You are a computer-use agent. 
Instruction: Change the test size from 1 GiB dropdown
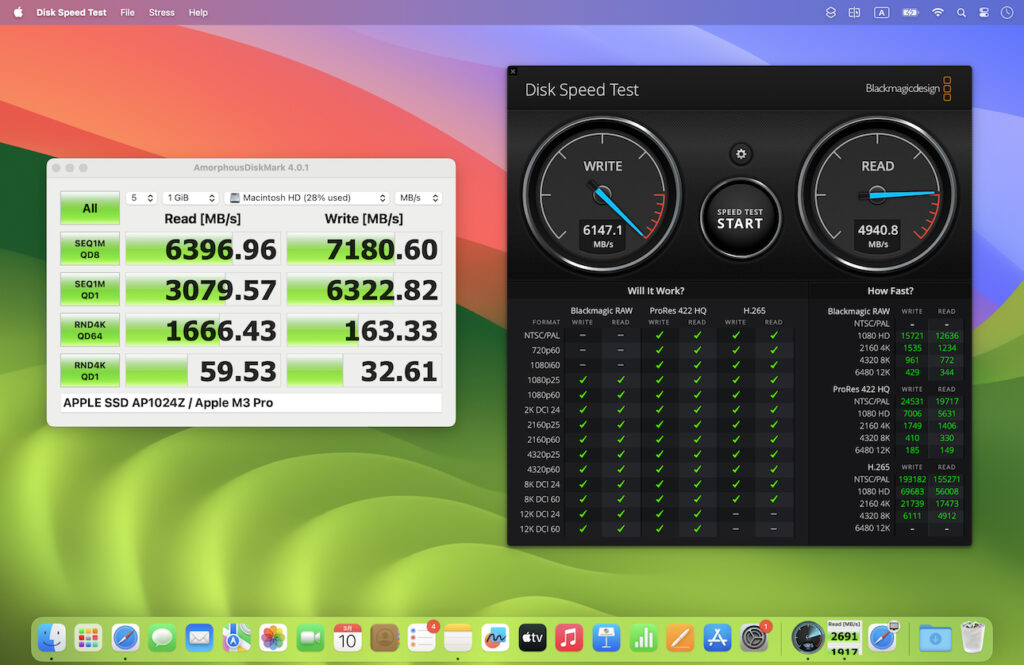(190, 197)
